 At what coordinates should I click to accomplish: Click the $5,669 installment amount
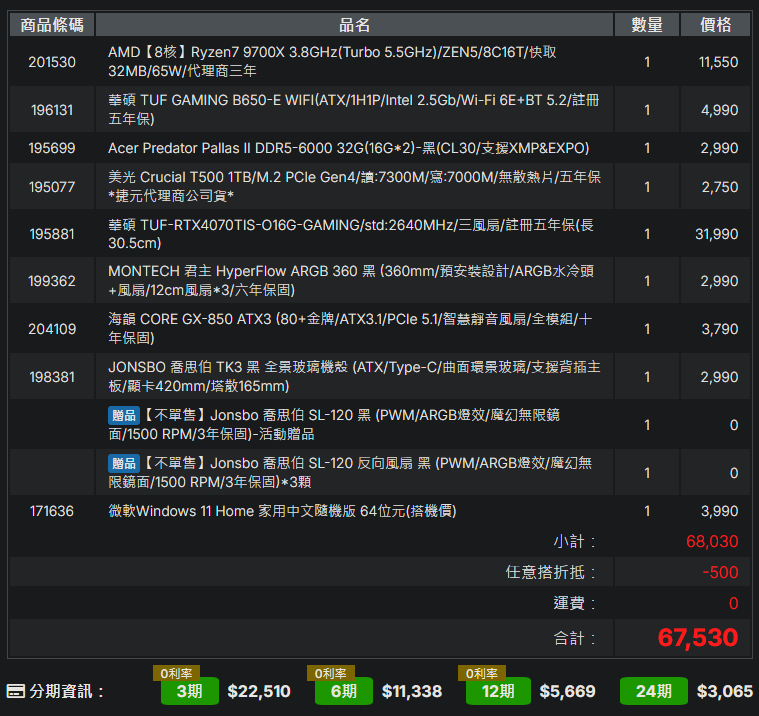click(567, 691)
